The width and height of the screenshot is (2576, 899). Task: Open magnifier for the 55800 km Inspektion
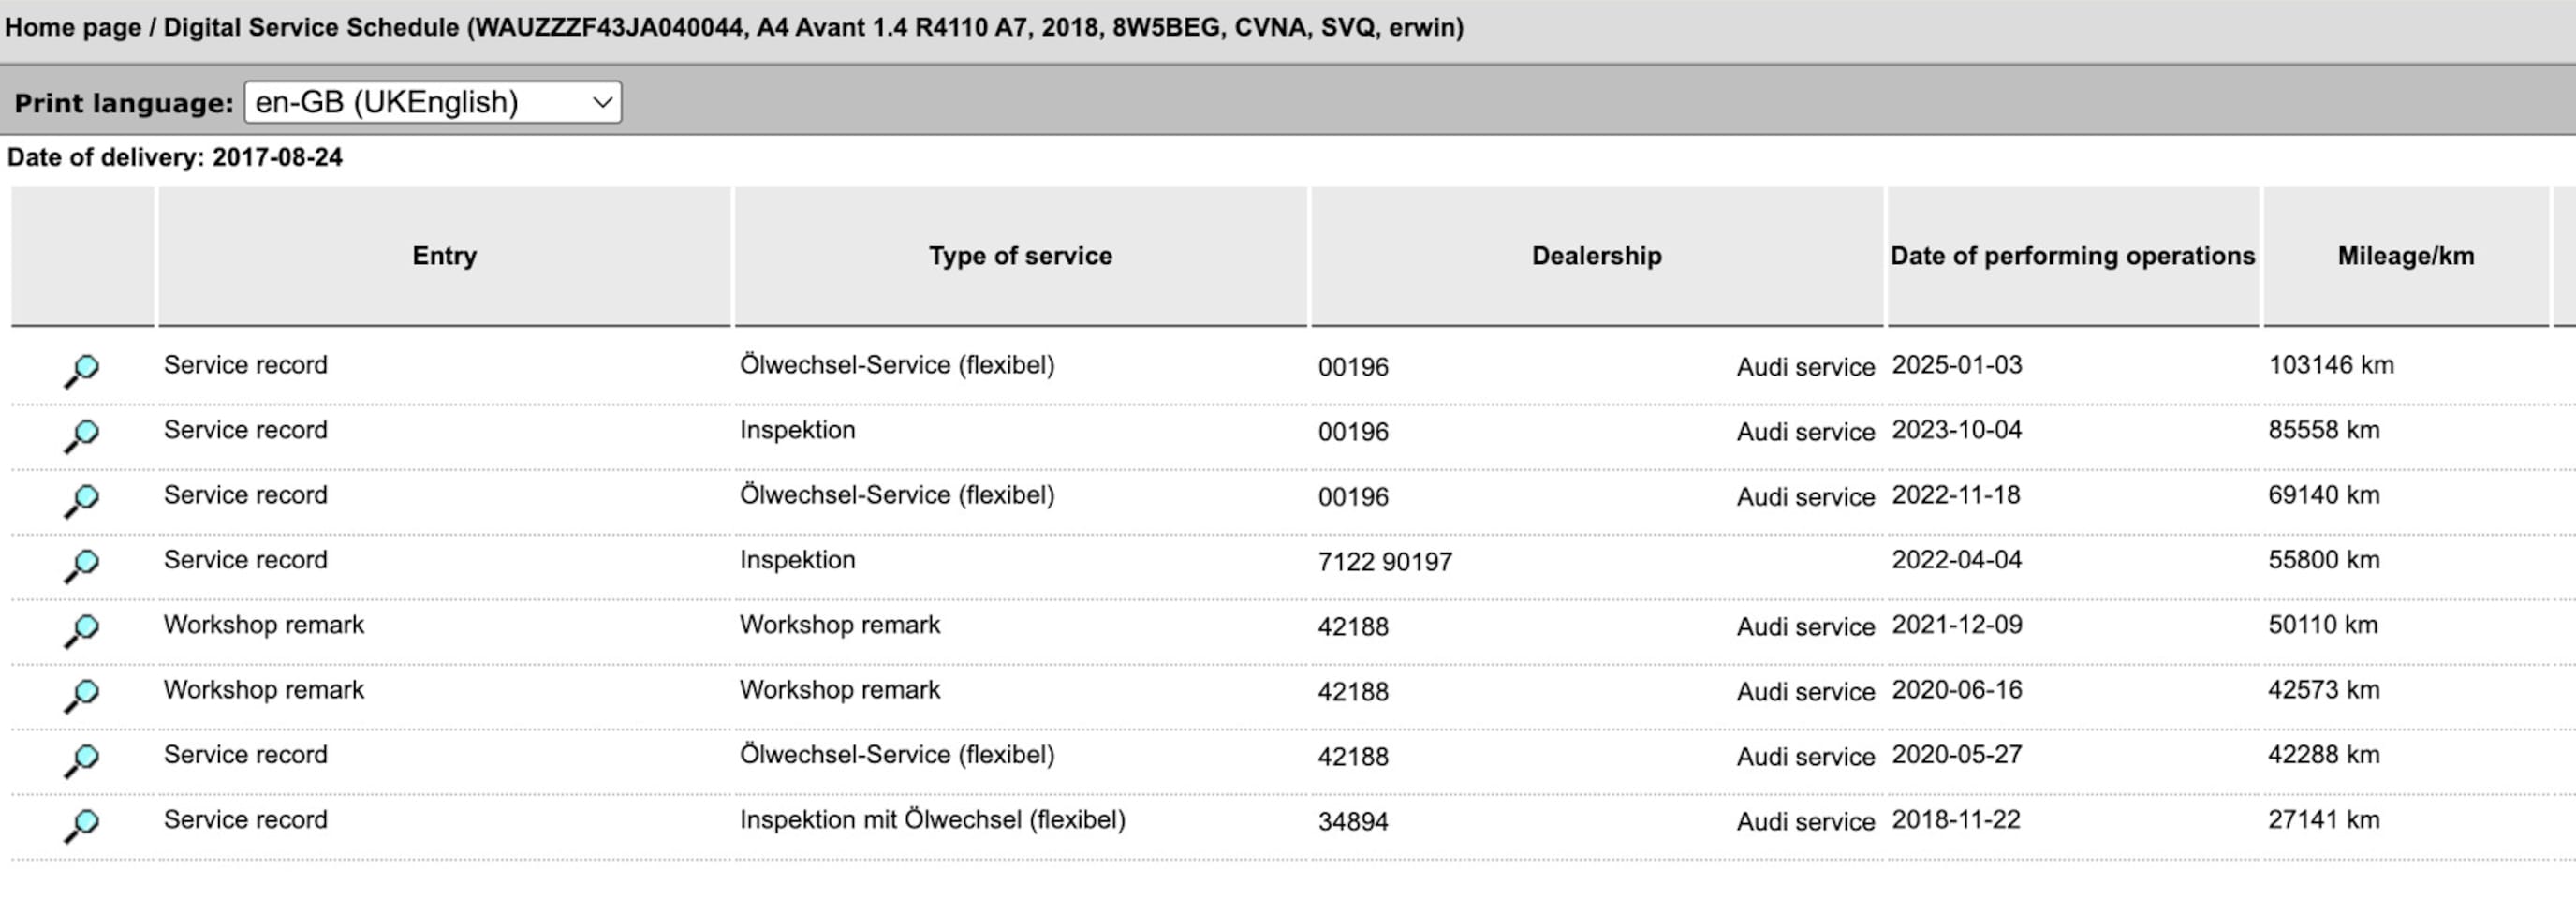coord(82,564)
